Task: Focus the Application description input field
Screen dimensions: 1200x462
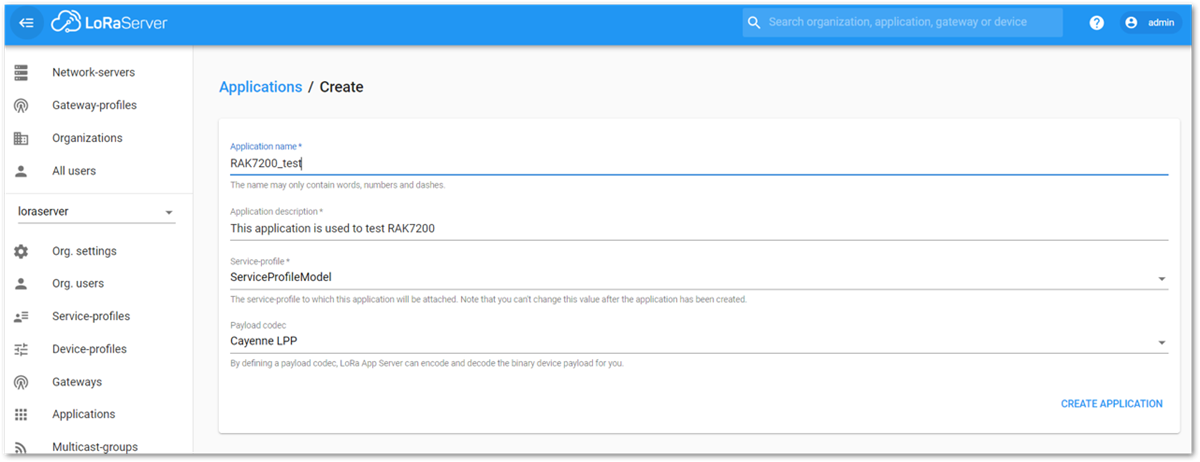Action: 699,228
